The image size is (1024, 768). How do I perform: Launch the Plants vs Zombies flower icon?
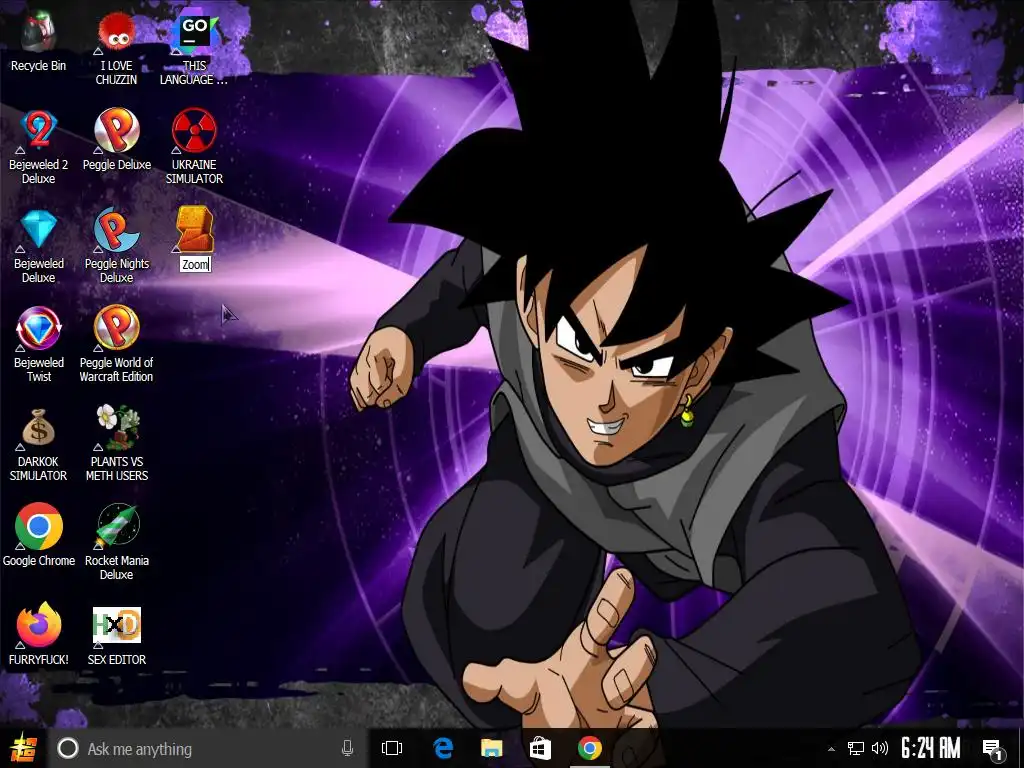pos(116,428)
